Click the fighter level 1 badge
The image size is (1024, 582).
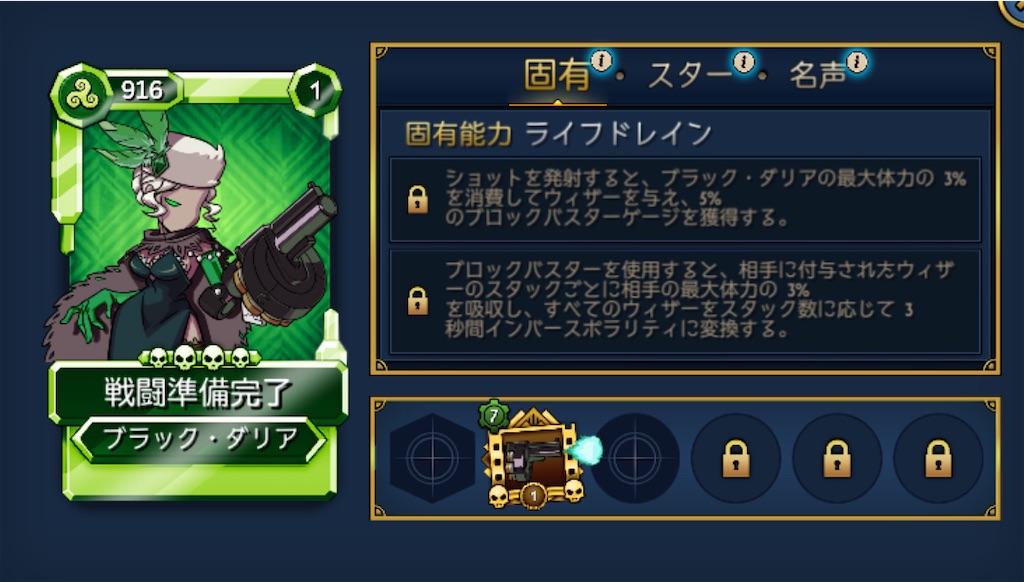click(x=315, y=90)
